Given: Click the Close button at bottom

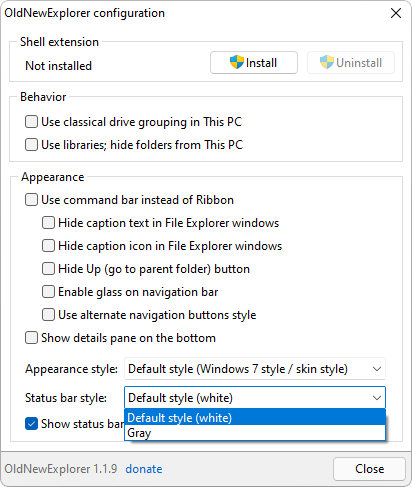Looking at the screenshot, I should [x=369, y=469].
